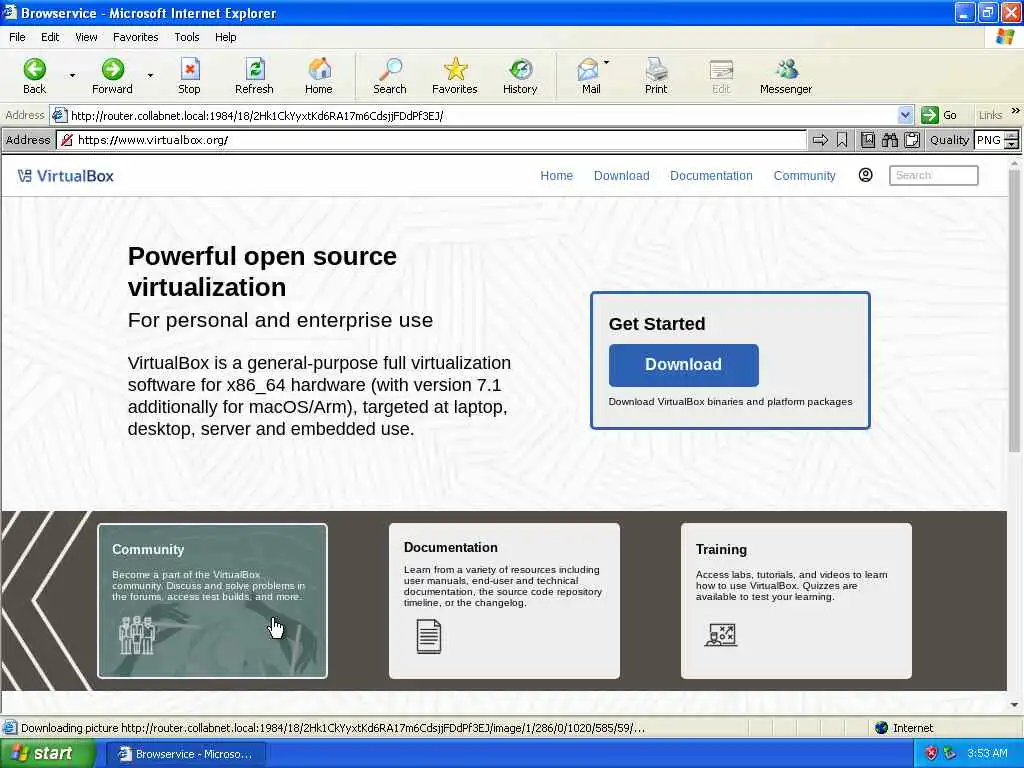Click "Download VirtualBox binaries and platform packages" text
The image size is (1024, 768).
pyautogui.click(x=730, y=402)
